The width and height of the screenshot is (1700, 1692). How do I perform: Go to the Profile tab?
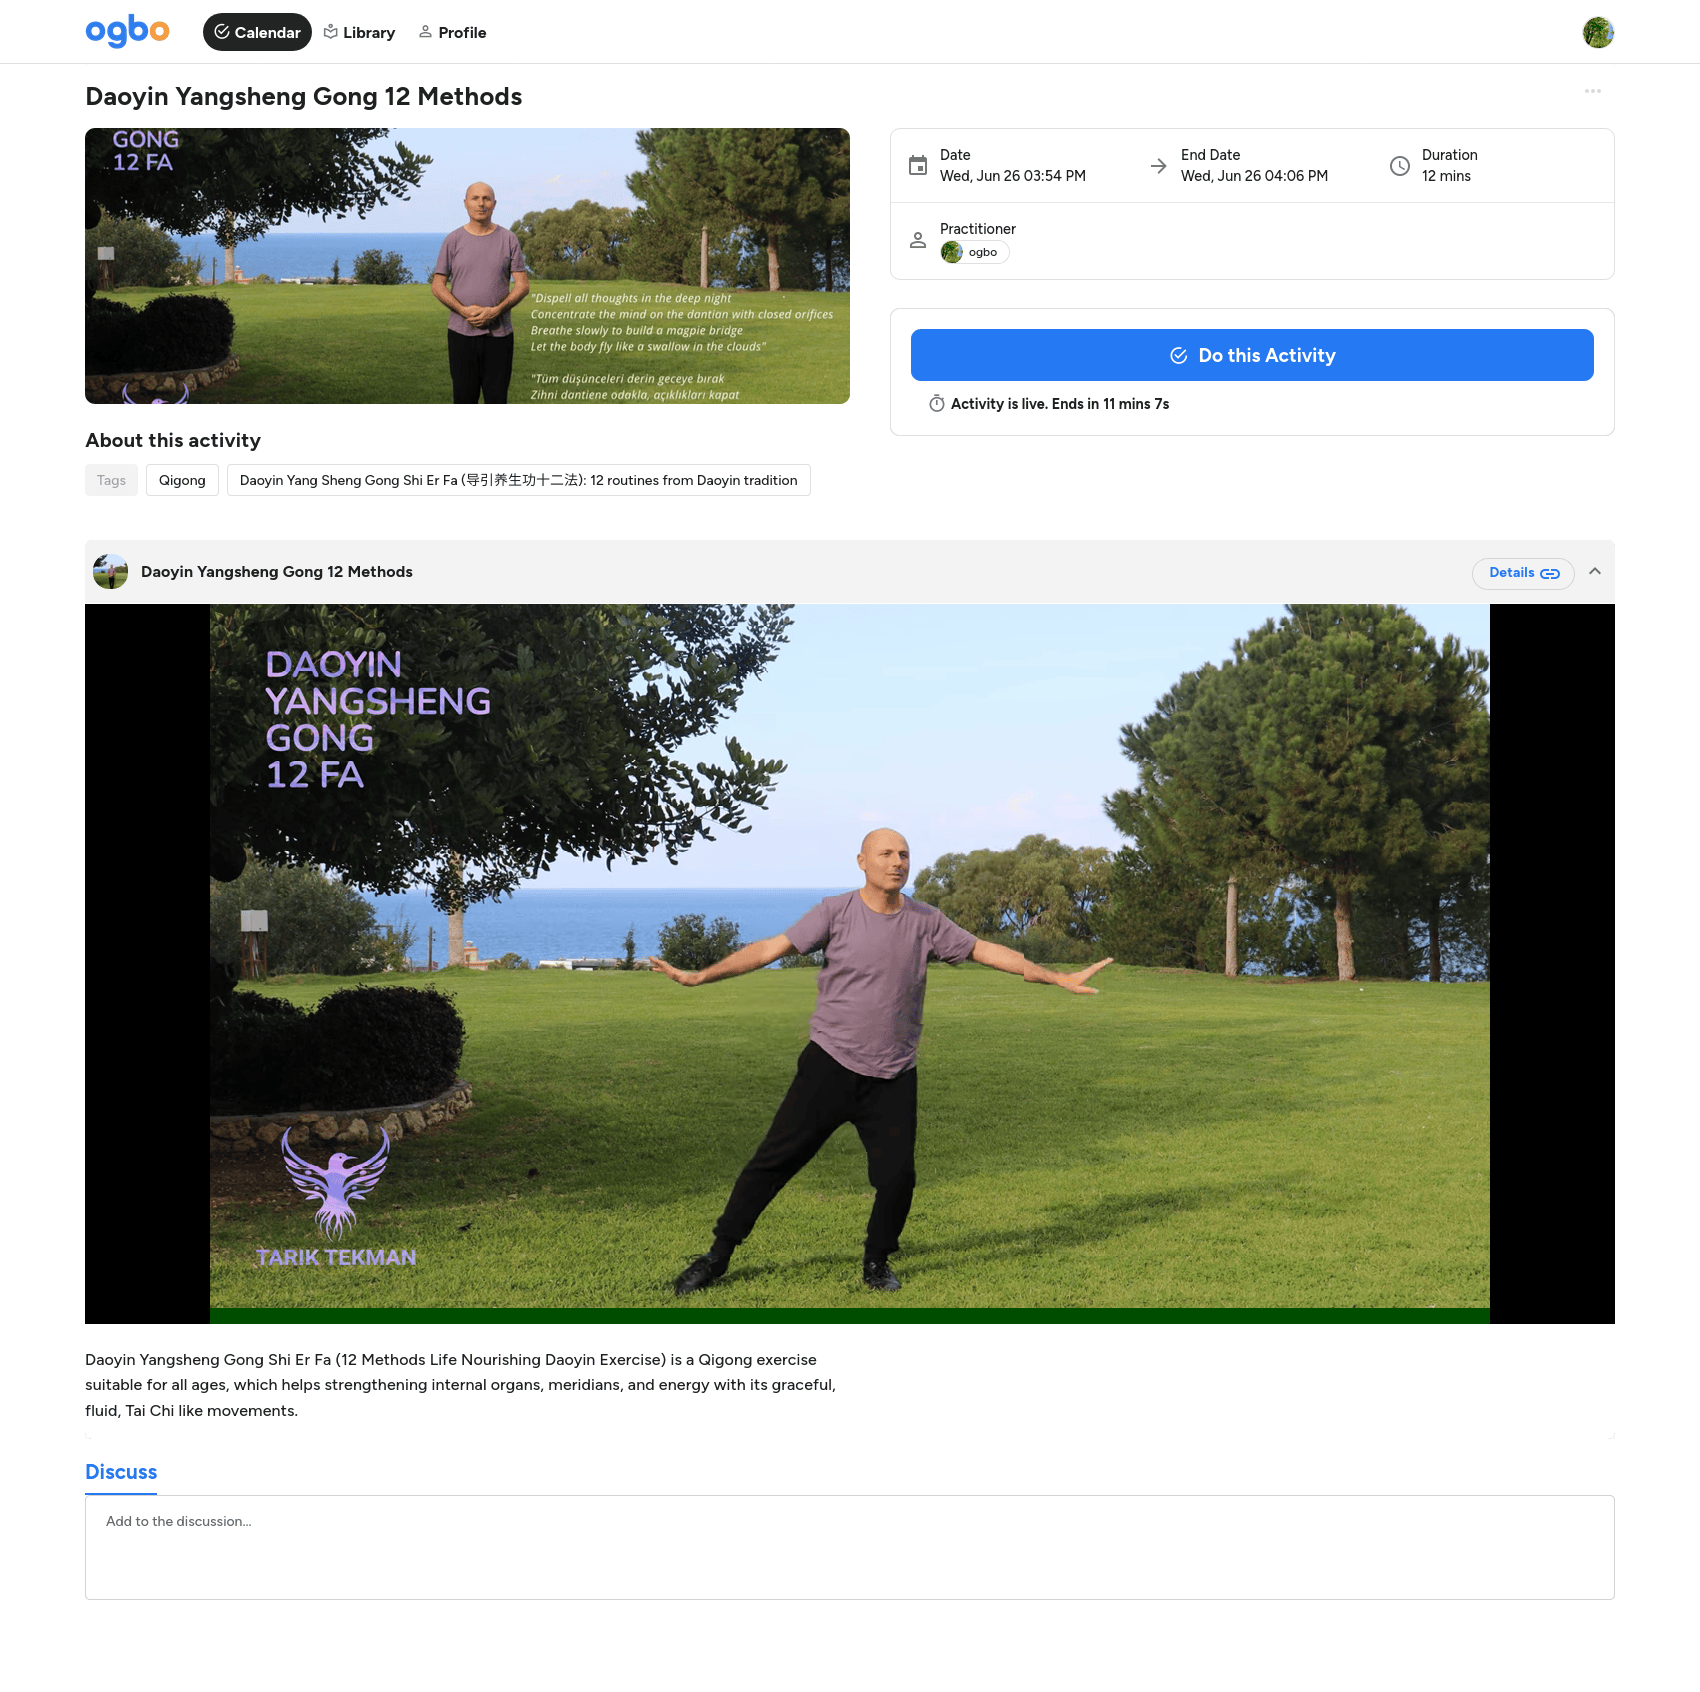point(452,32)
